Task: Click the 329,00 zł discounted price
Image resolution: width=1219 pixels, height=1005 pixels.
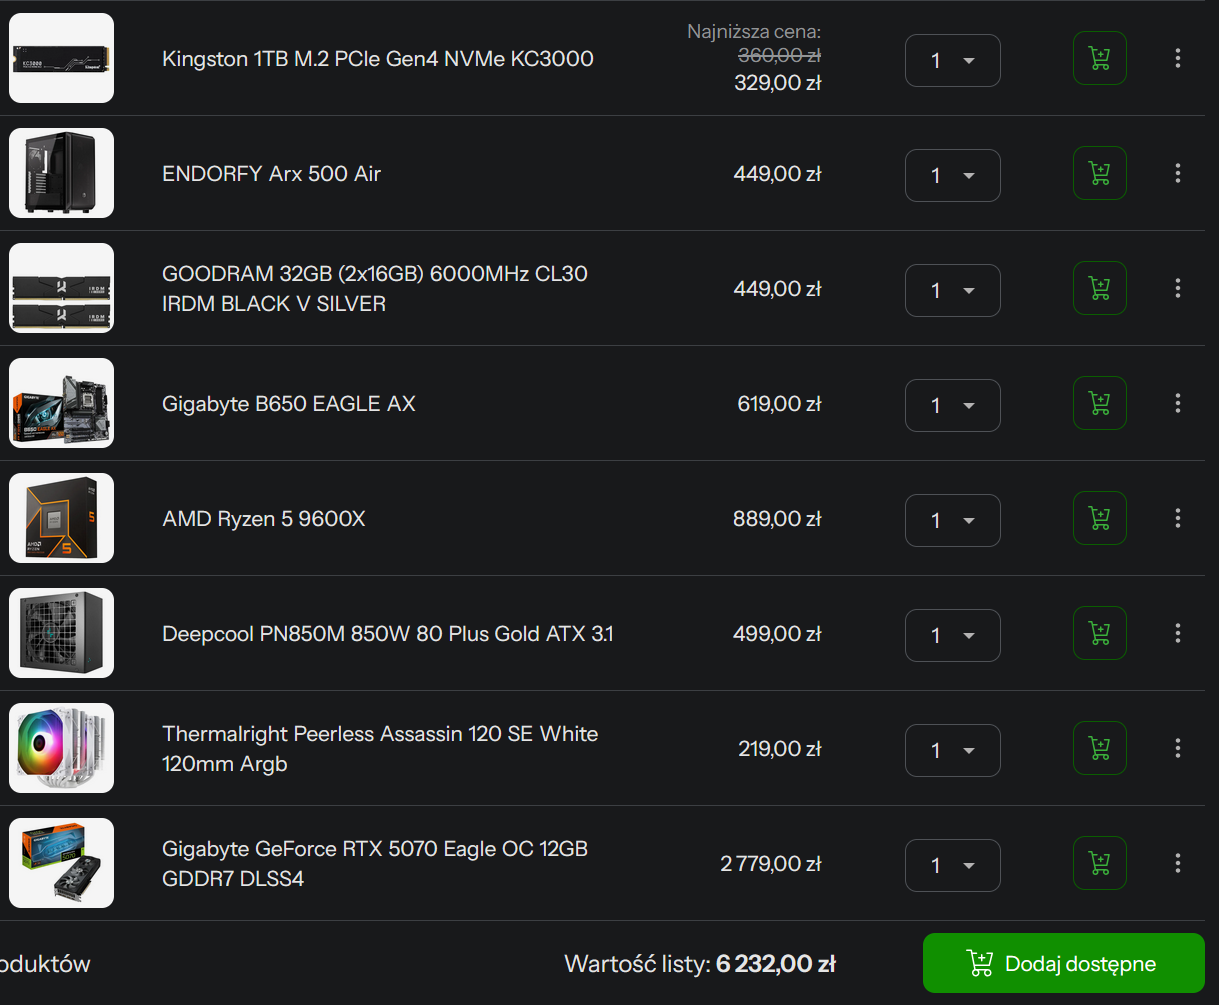Action: point(778,83)
